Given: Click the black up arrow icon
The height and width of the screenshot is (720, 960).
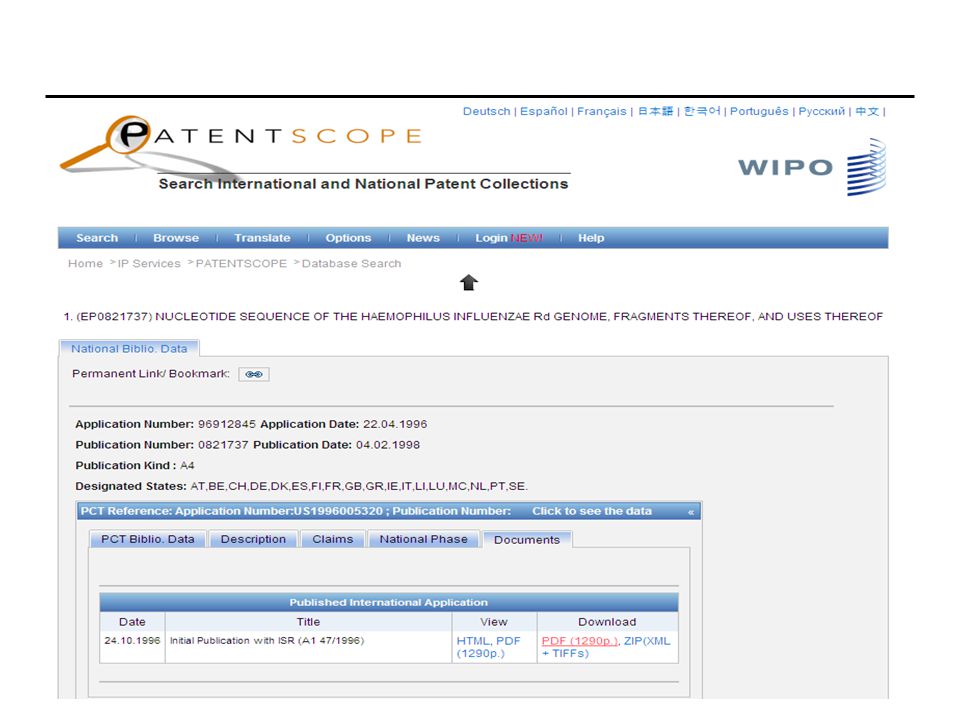Looking at the screenshot, I should [468, 282].
